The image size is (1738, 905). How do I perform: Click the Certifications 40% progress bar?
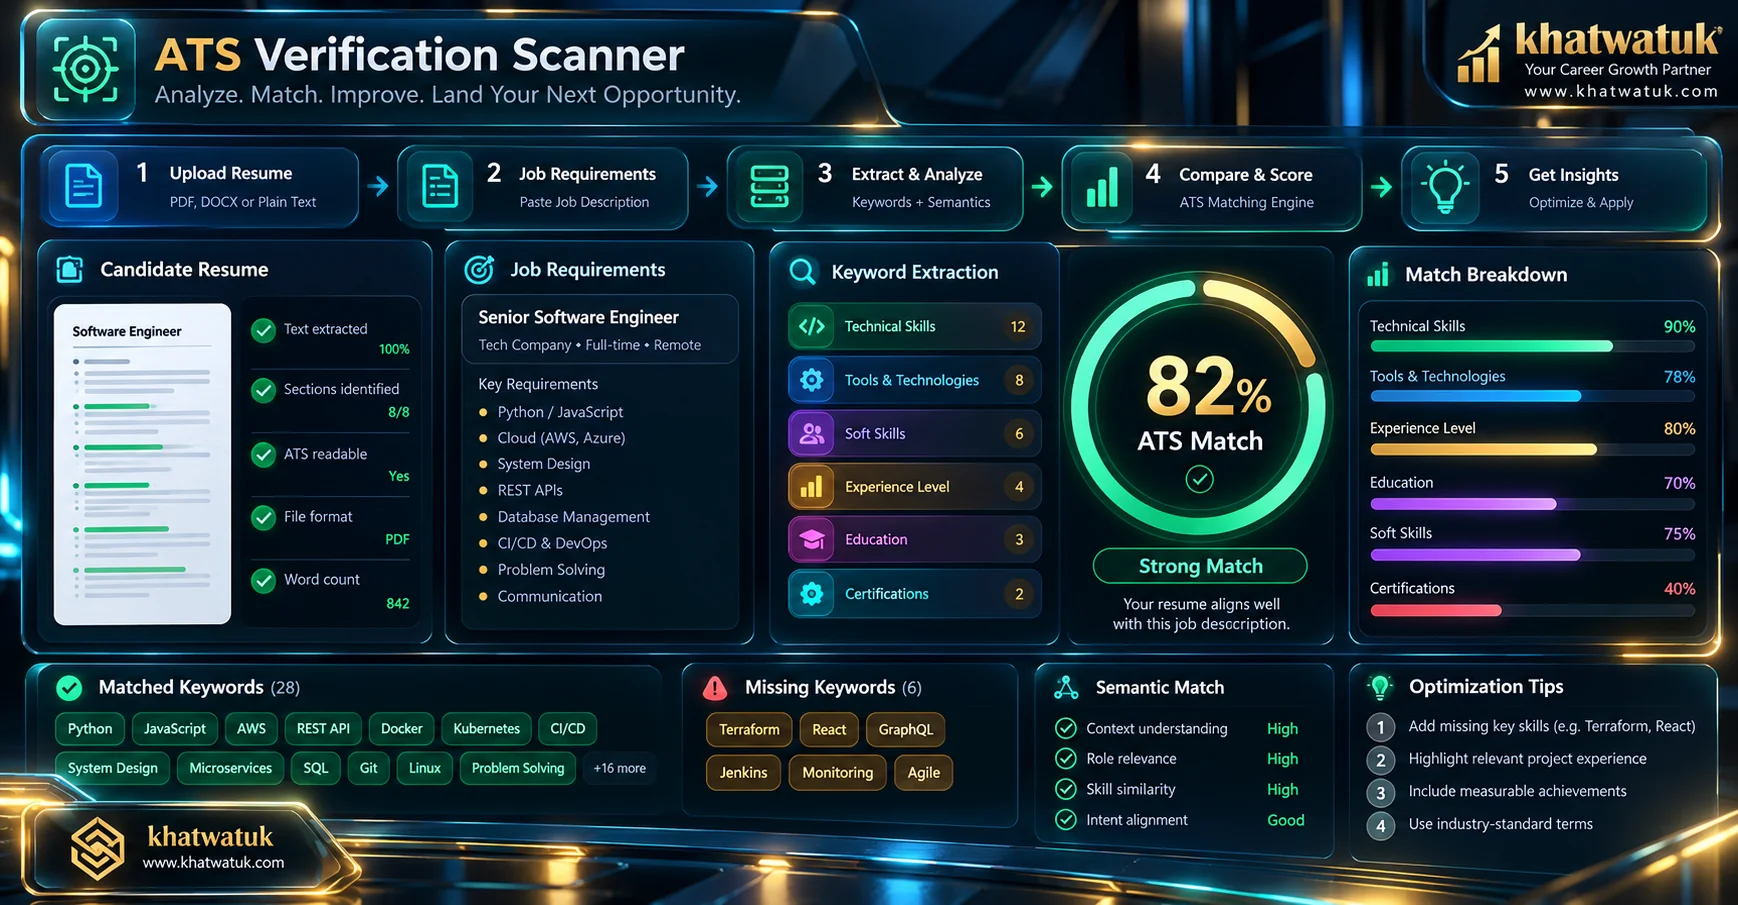click(1532, 610)
